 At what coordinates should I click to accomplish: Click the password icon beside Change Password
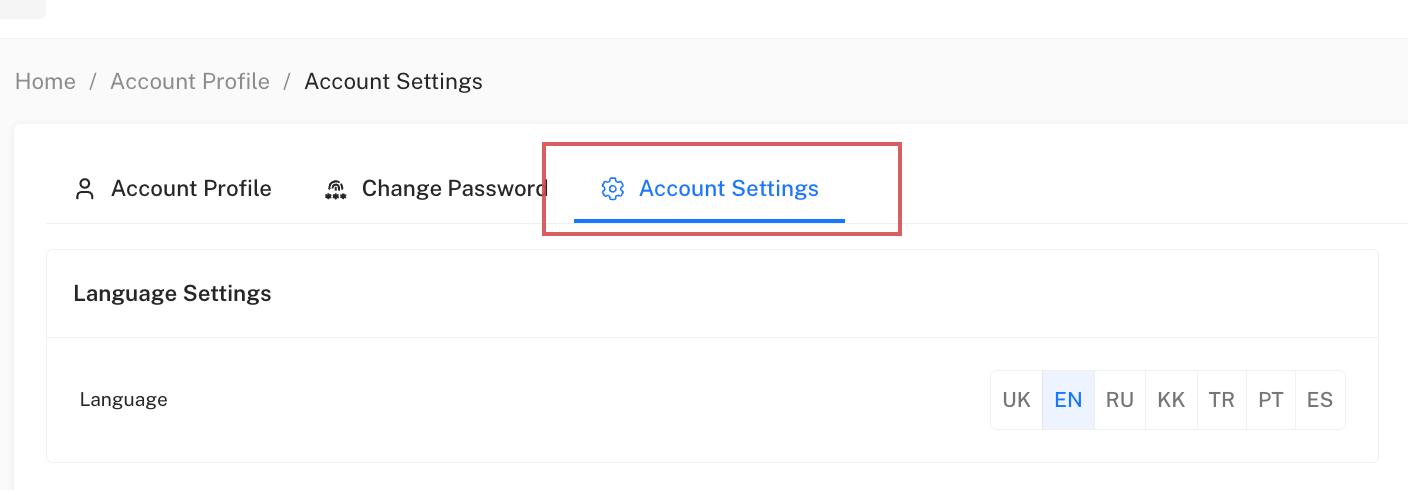coord(336,190)
